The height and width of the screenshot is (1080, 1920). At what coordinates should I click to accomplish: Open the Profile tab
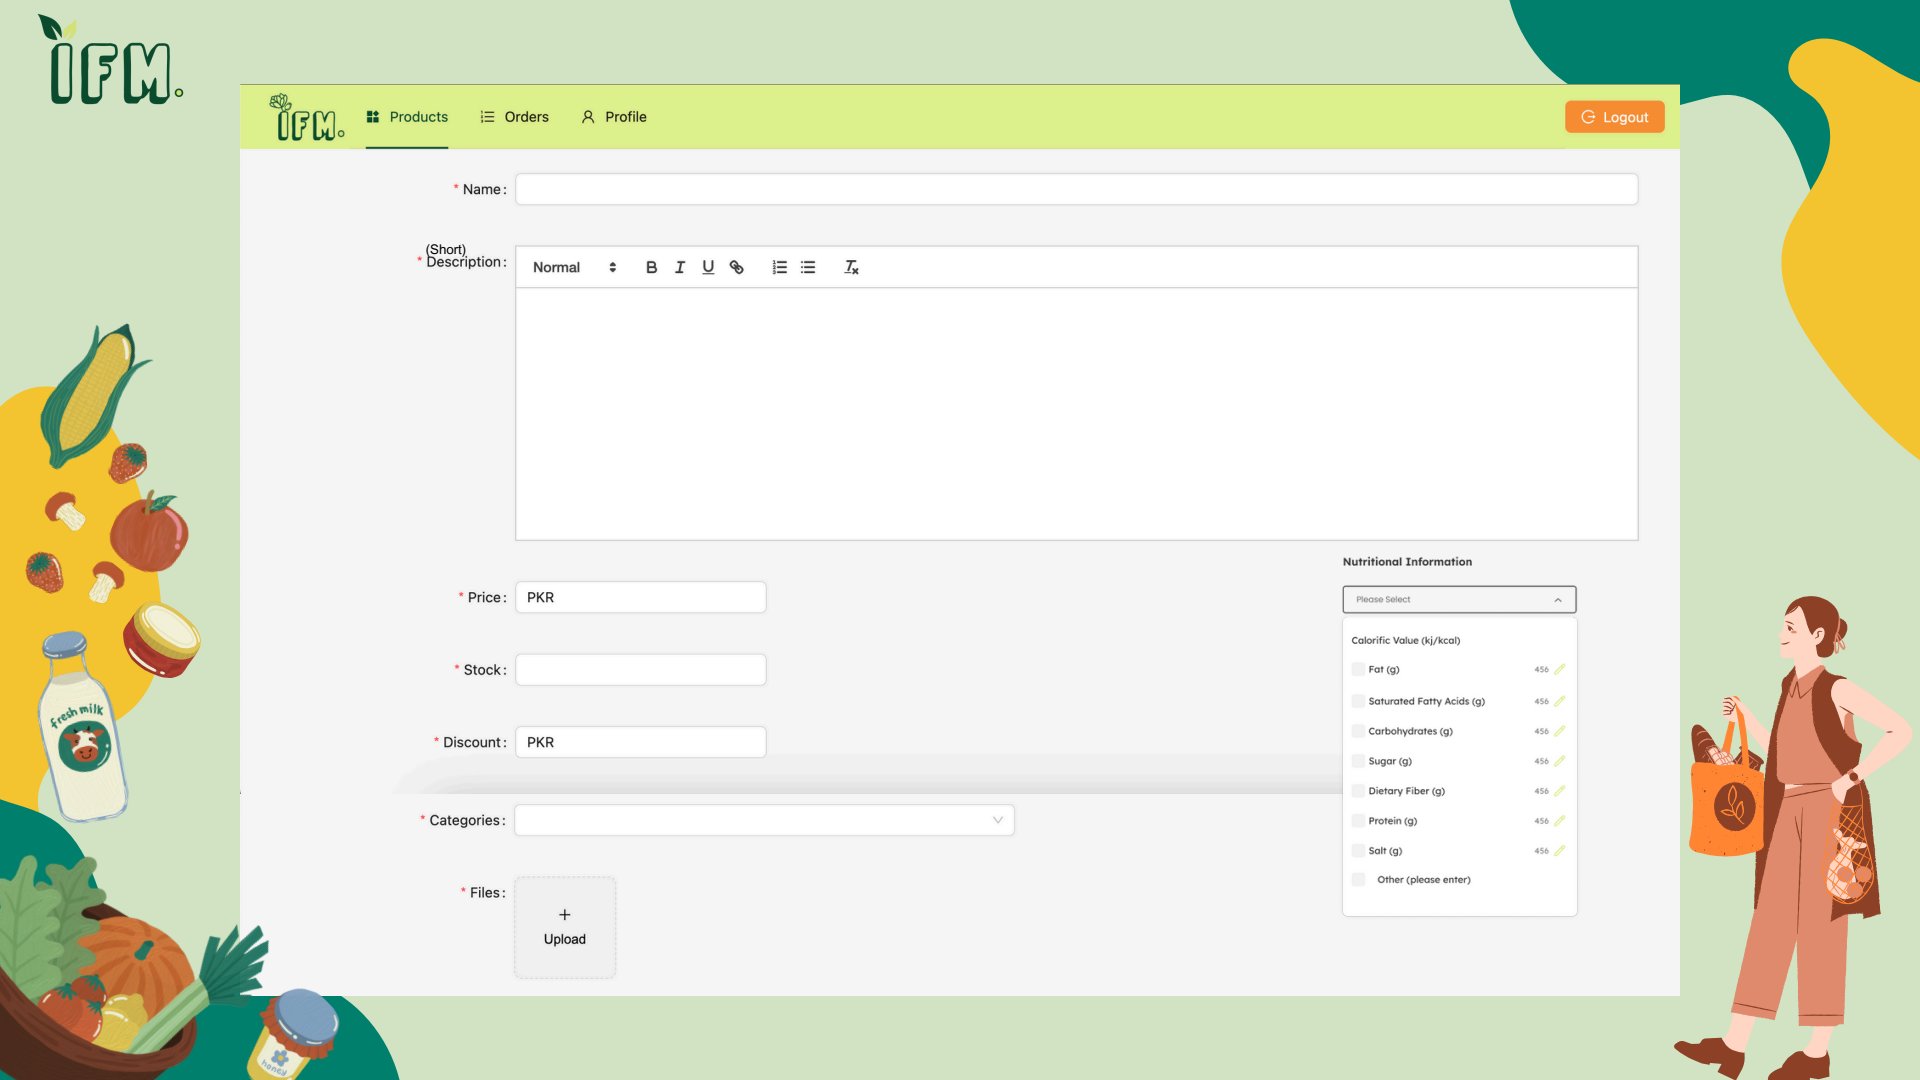[x=614, y=117]
